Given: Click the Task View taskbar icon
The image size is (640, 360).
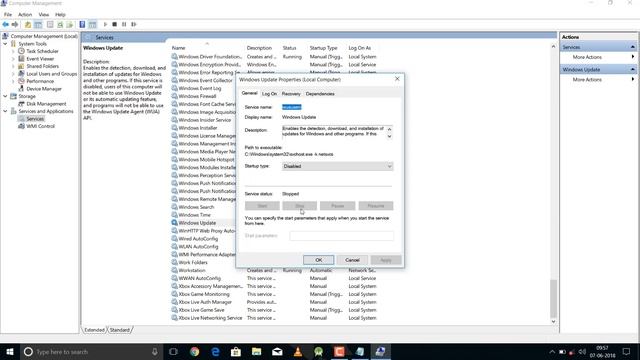Looking at the screenshot, I should [x=173, y=351].
